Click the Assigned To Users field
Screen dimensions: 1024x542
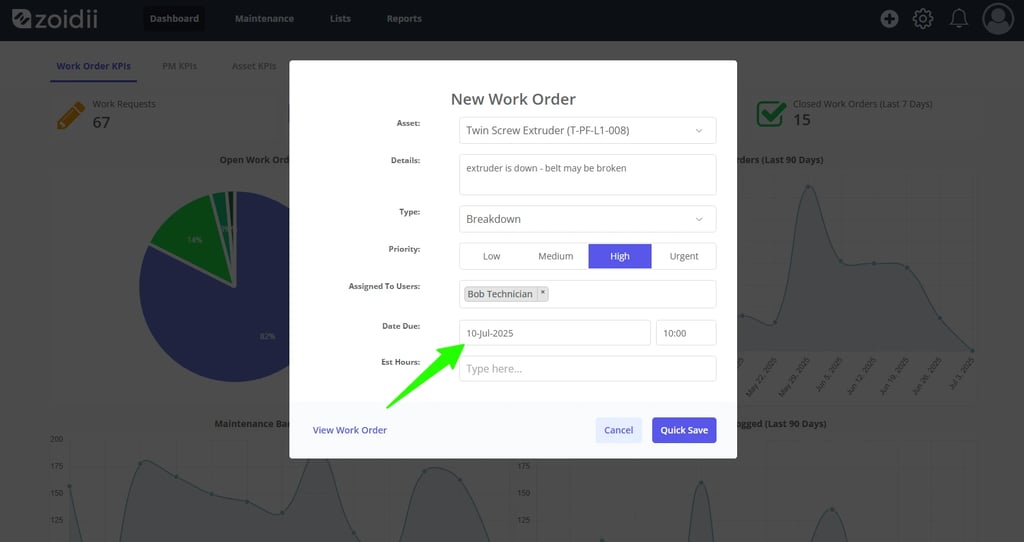click(x=588, y=295)
